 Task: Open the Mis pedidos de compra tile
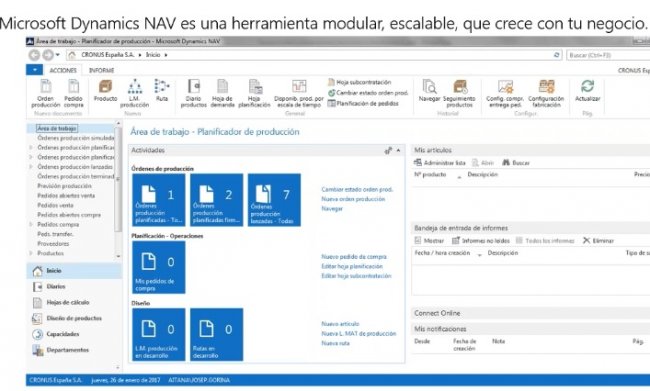[159, 267]
